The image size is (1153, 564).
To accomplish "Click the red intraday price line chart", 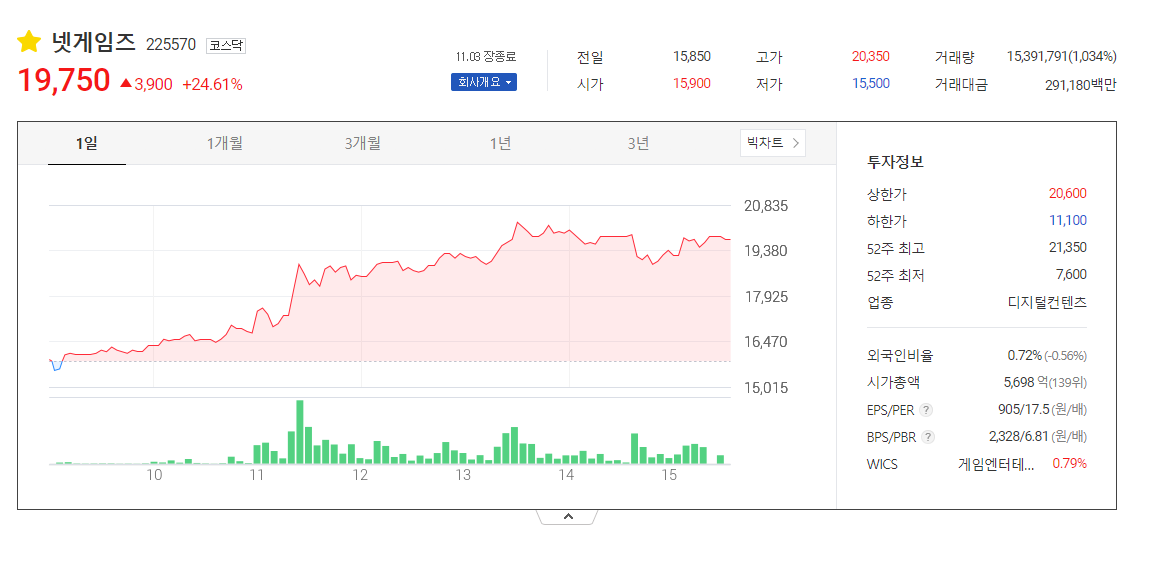I will tap(400, 264).
